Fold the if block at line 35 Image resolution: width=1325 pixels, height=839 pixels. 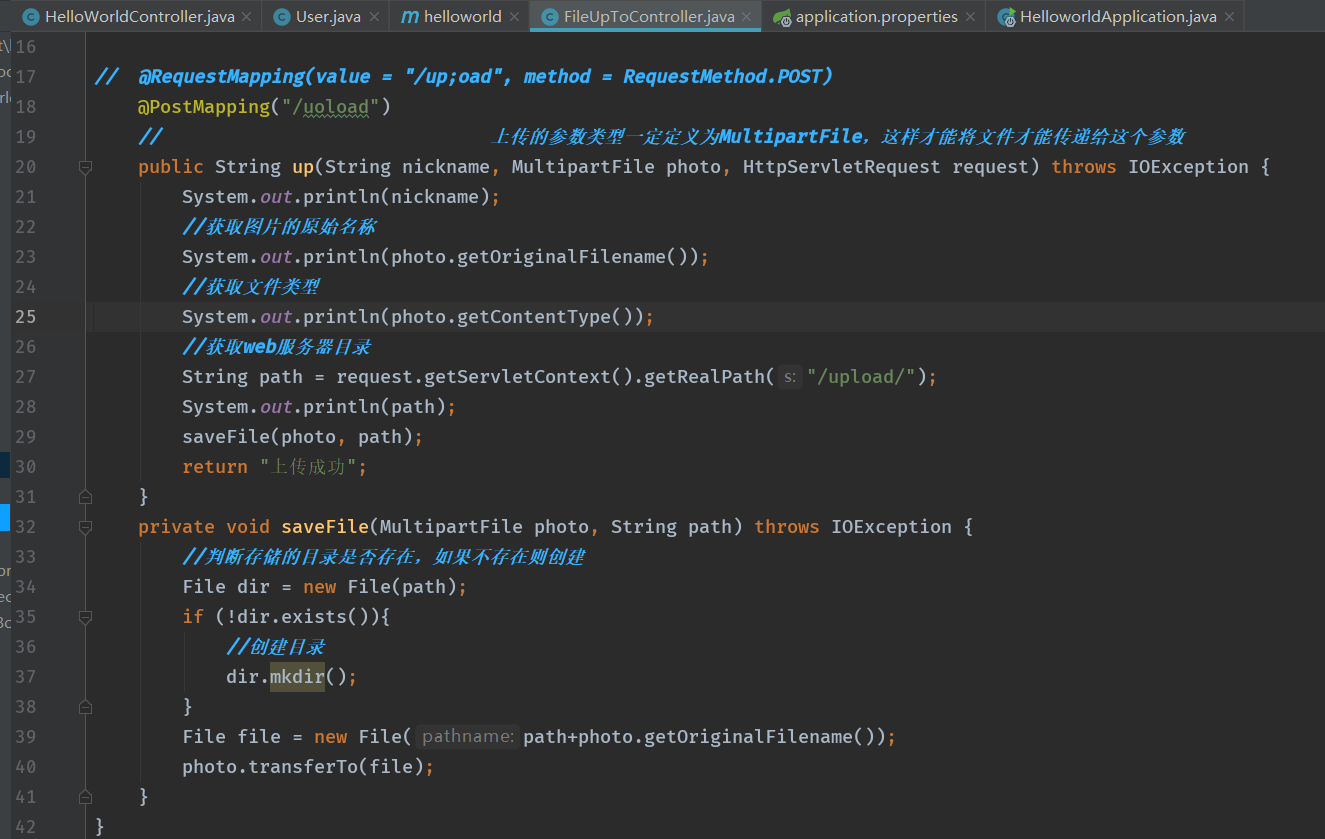85,617
